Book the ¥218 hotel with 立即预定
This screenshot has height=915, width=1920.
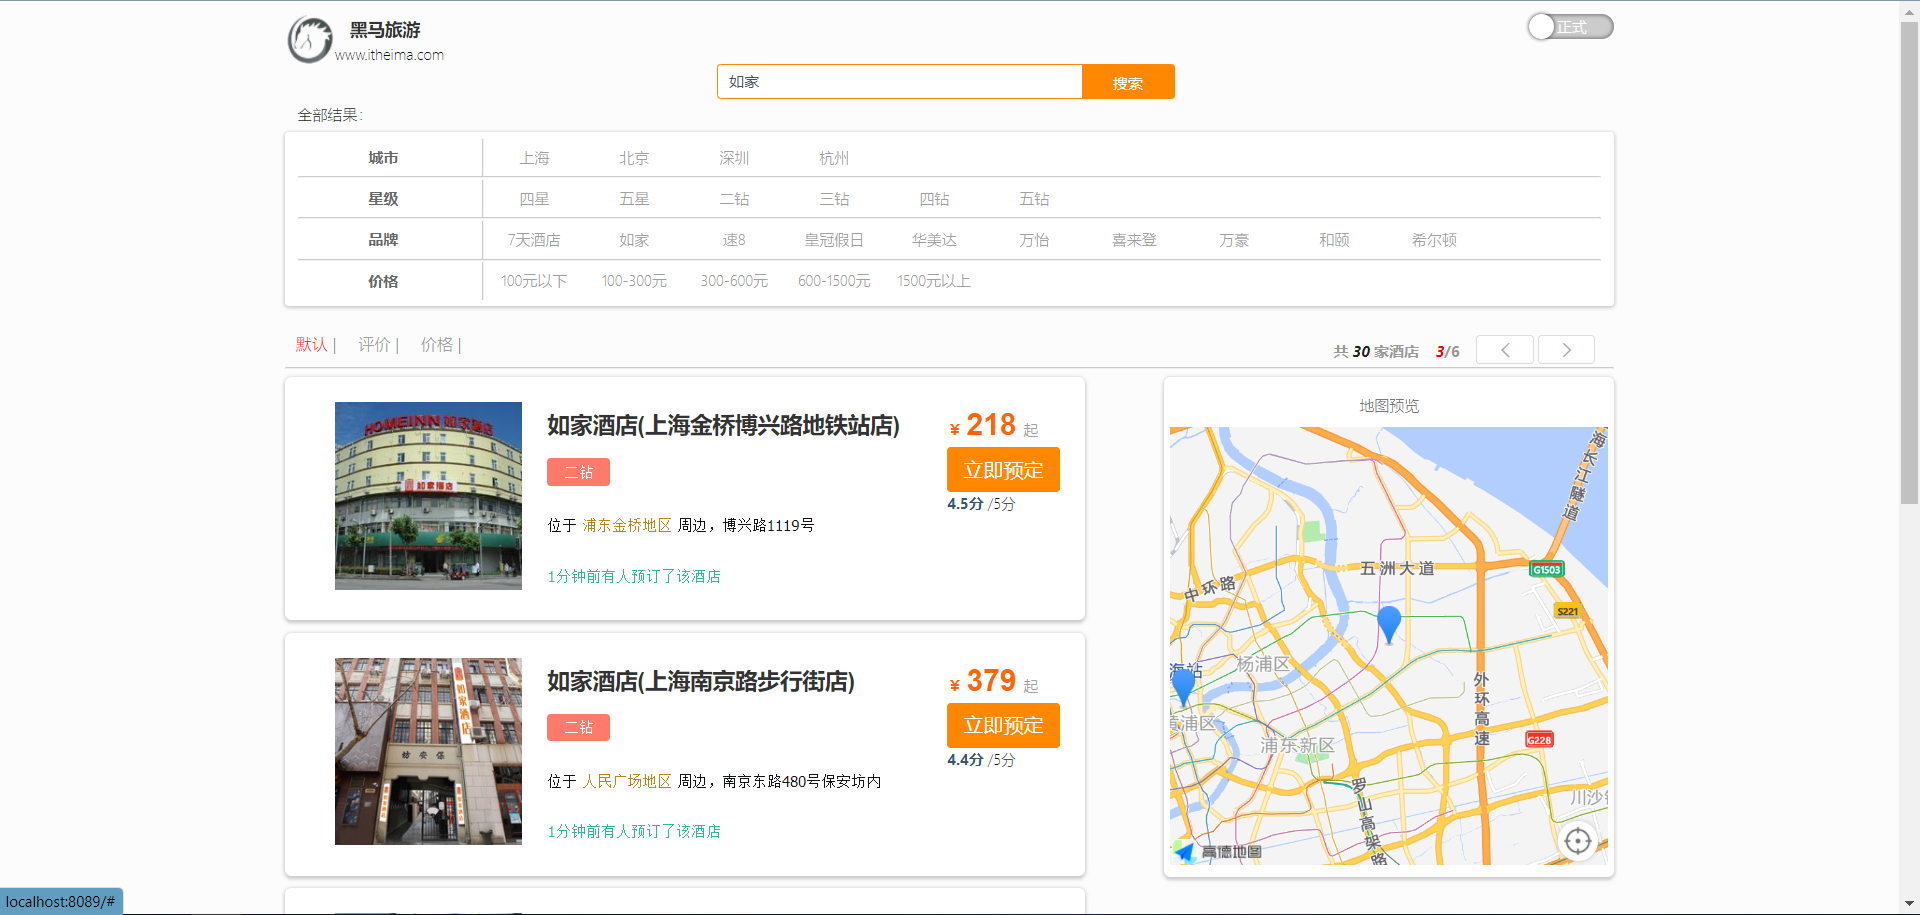(x=1003, y=470)
